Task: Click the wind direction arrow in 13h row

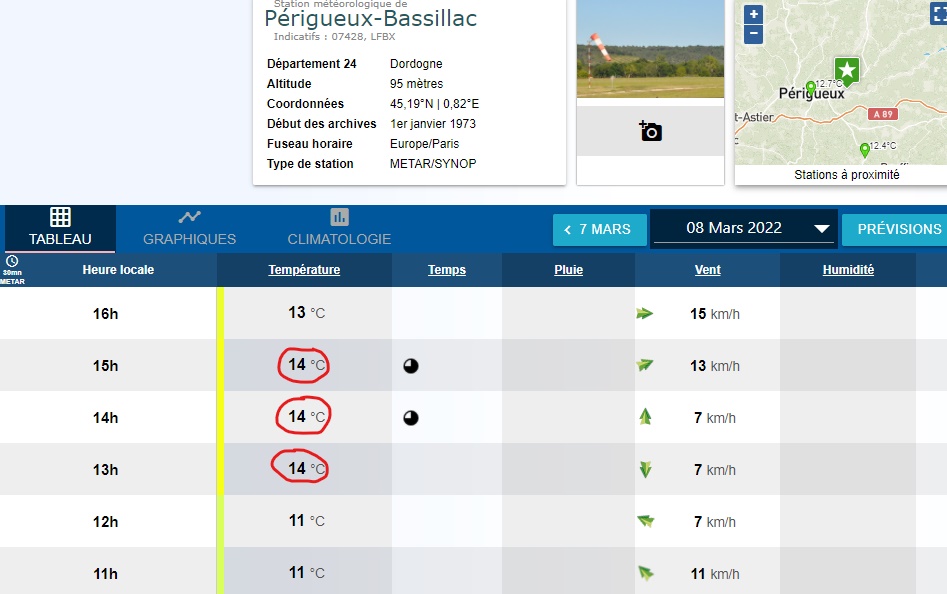Action: tap(645, 469)
